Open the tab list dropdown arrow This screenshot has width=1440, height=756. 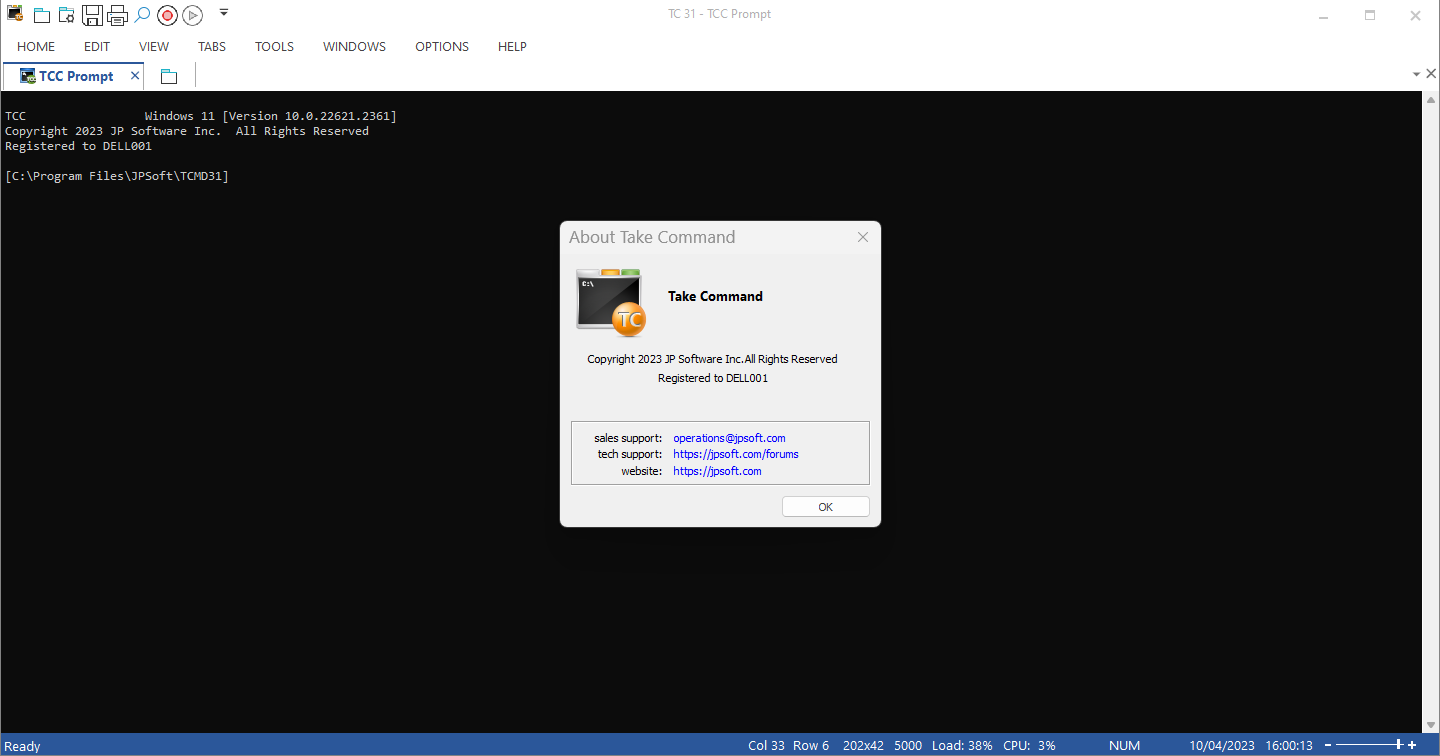[x=1416, y=75]
